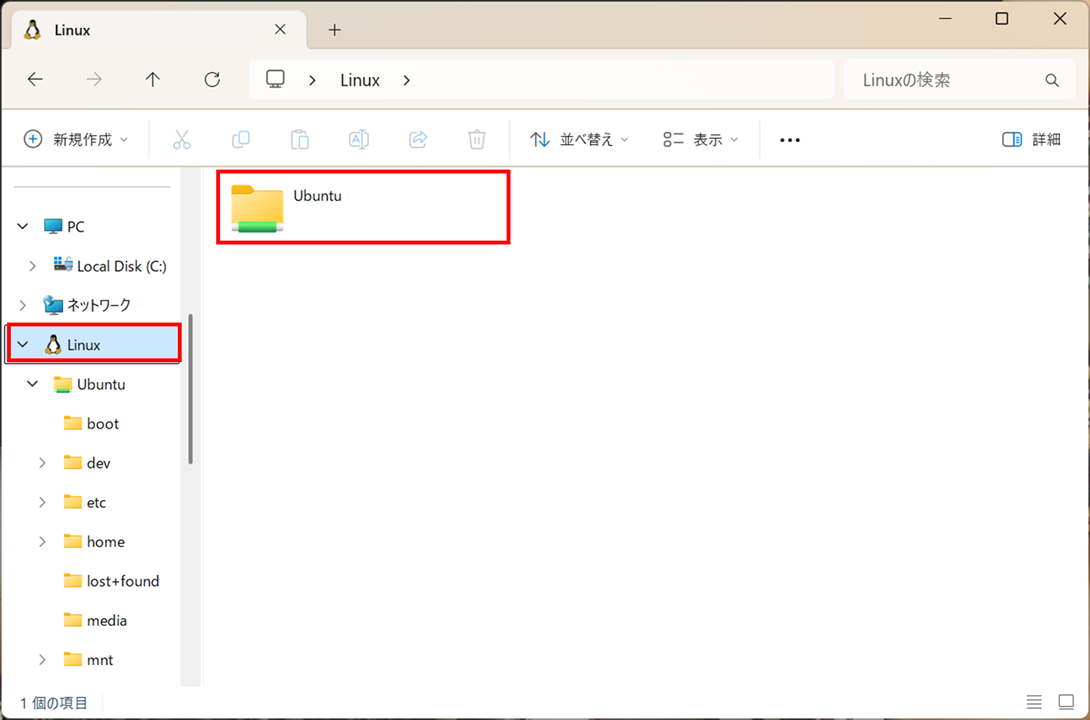Select the home folder in tree
1090x720 pixels.
point(106,542)
